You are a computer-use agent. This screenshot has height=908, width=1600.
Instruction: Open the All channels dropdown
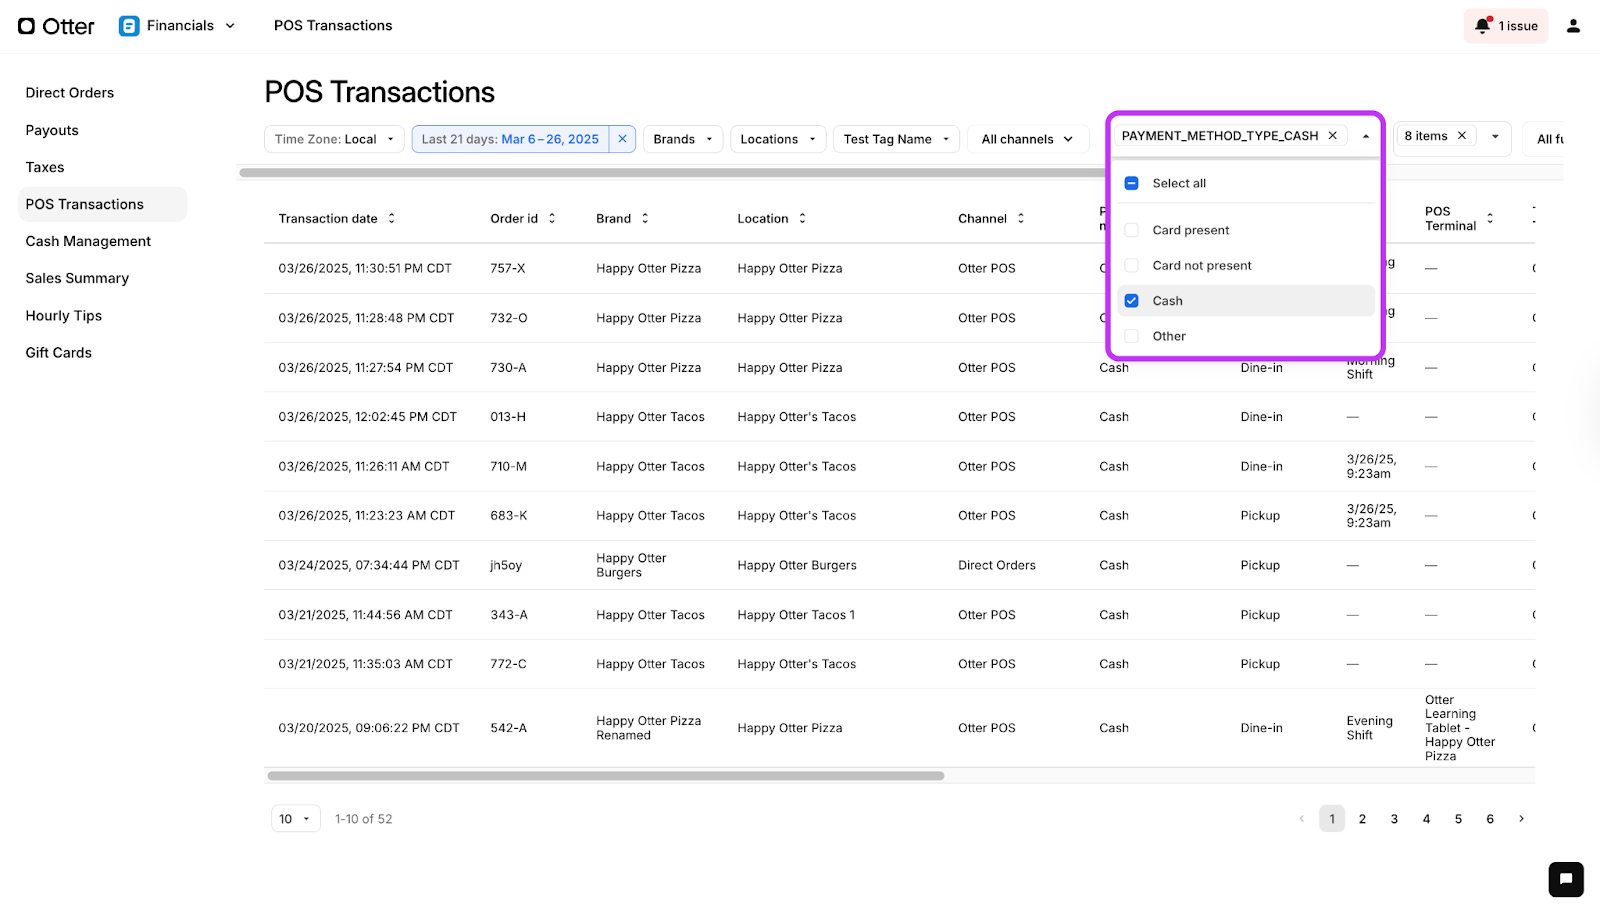(x=1028, y=139)
